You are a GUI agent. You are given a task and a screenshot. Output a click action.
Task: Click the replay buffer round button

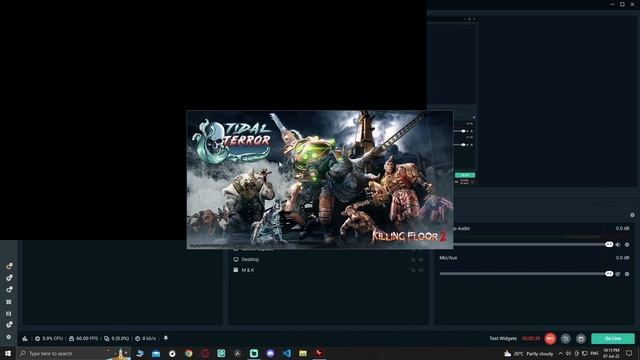click(565, 338)
